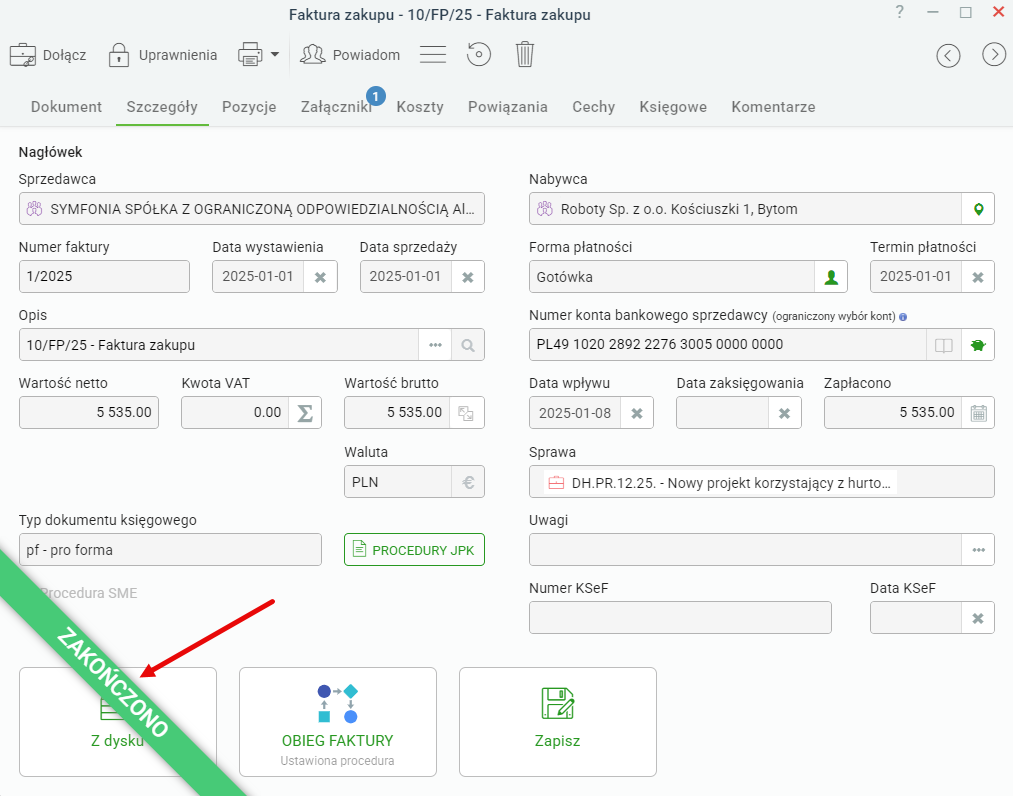Clear the Data wpływu date

tap(637, 413)
